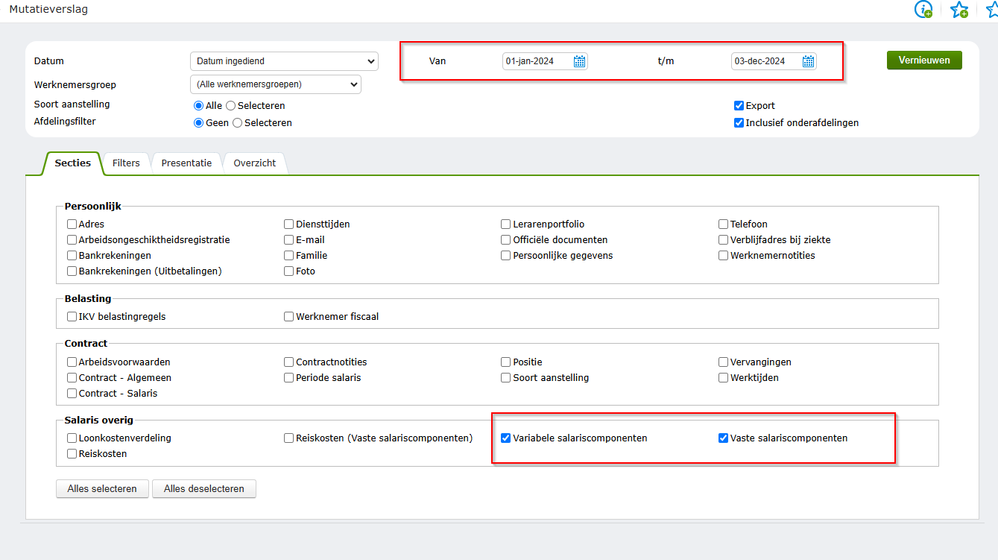Switch to the Filters tab
This screenshot has height=560, width=998.
pyautogui.click(x=126, y=163)
